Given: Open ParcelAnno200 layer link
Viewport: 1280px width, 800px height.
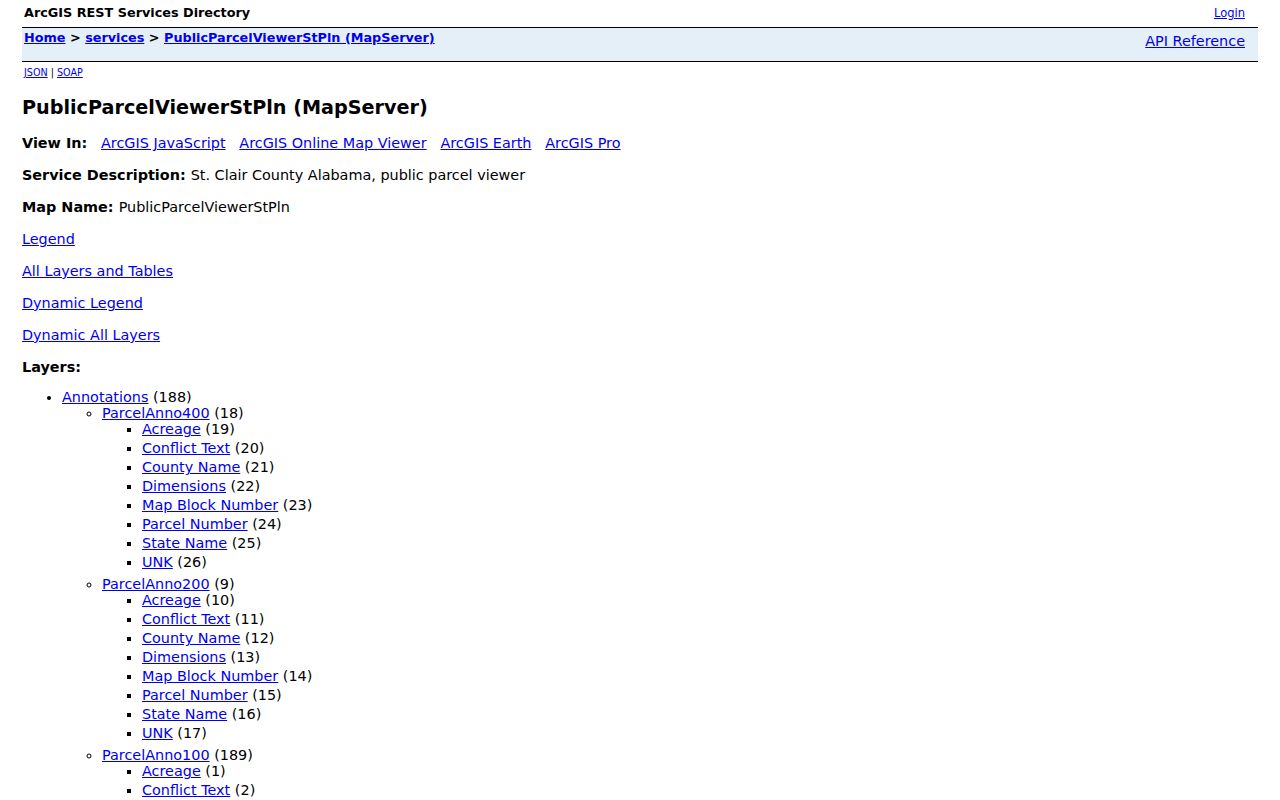Looking at the screenshot, I should (156, 584).
